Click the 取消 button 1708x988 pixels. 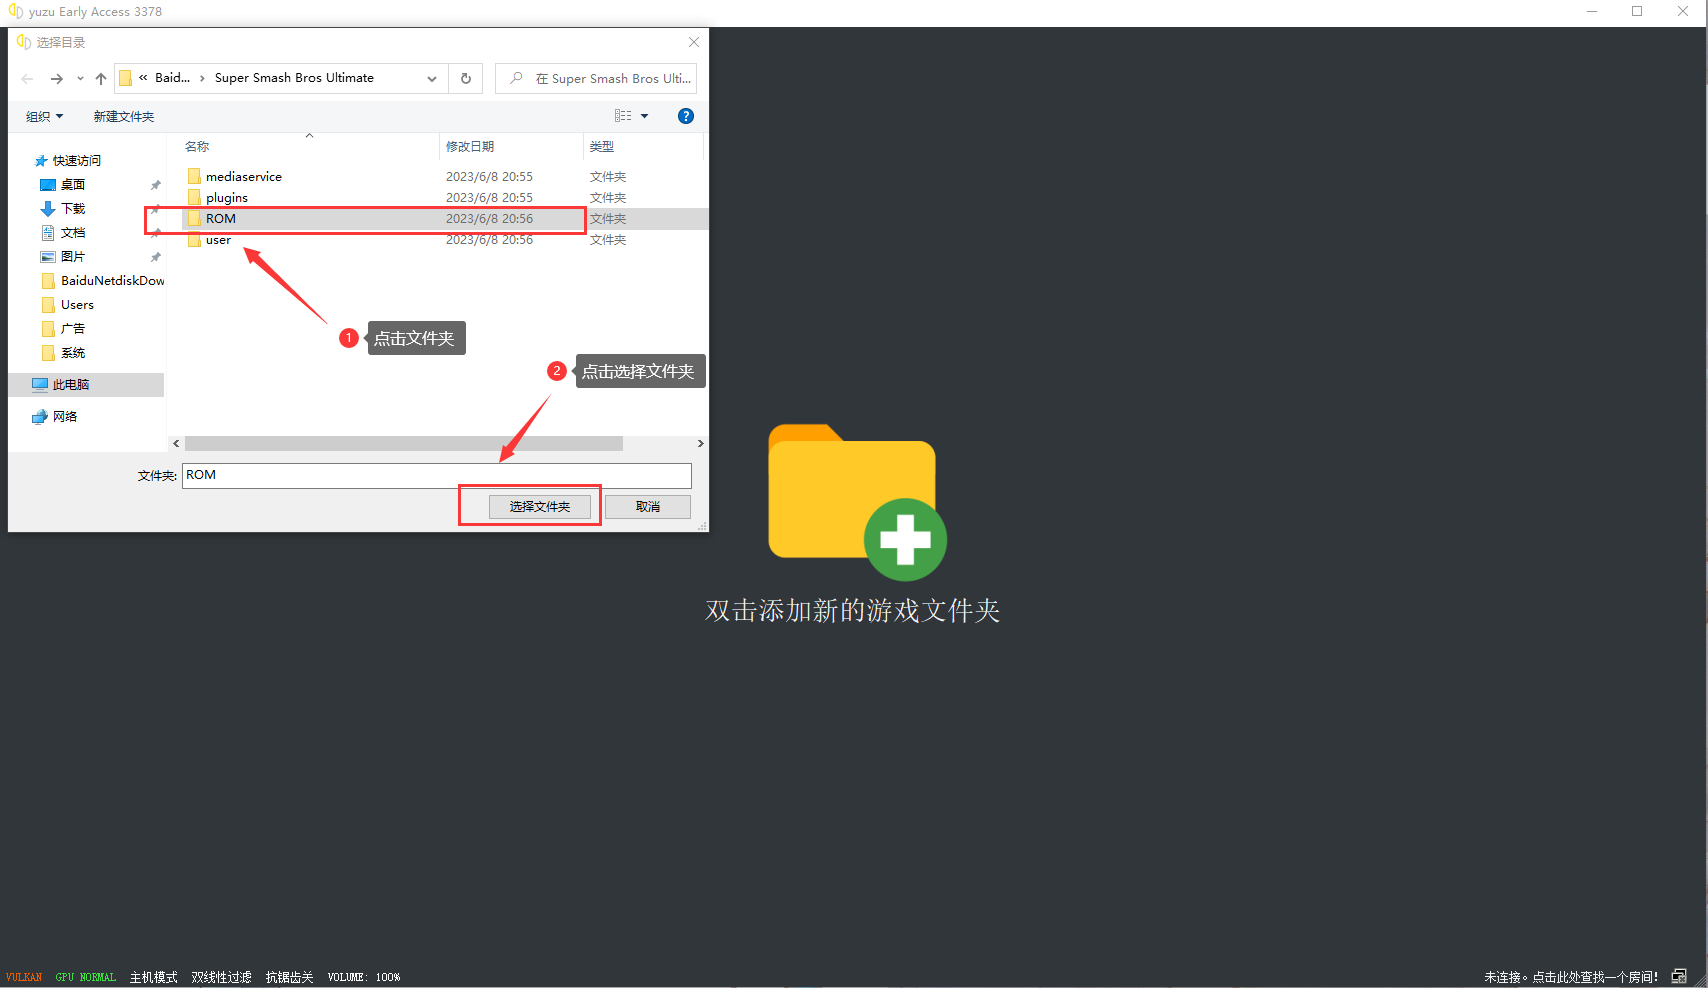point(648,507)
